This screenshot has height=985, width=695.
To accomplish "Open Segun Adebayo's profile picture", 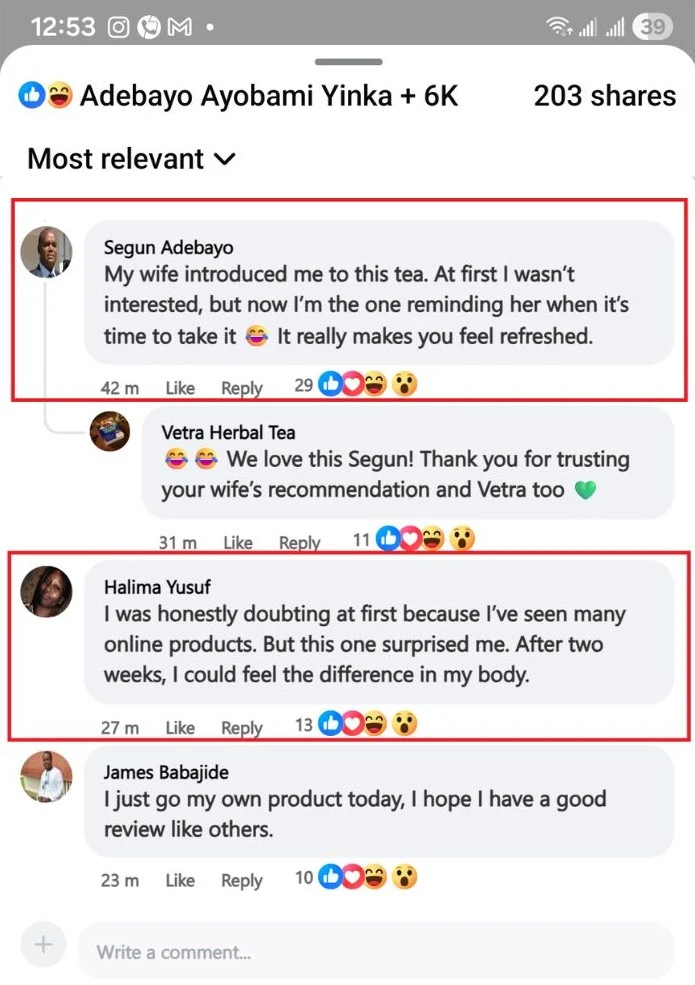I will 46,252.
